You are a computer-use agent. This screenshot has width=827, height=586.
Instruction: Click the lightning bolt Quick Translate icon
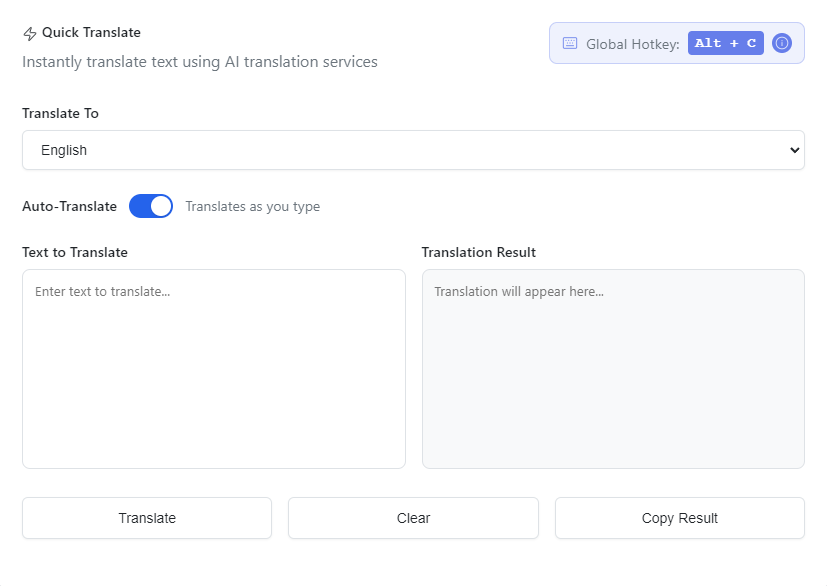[x=29, y=32]
